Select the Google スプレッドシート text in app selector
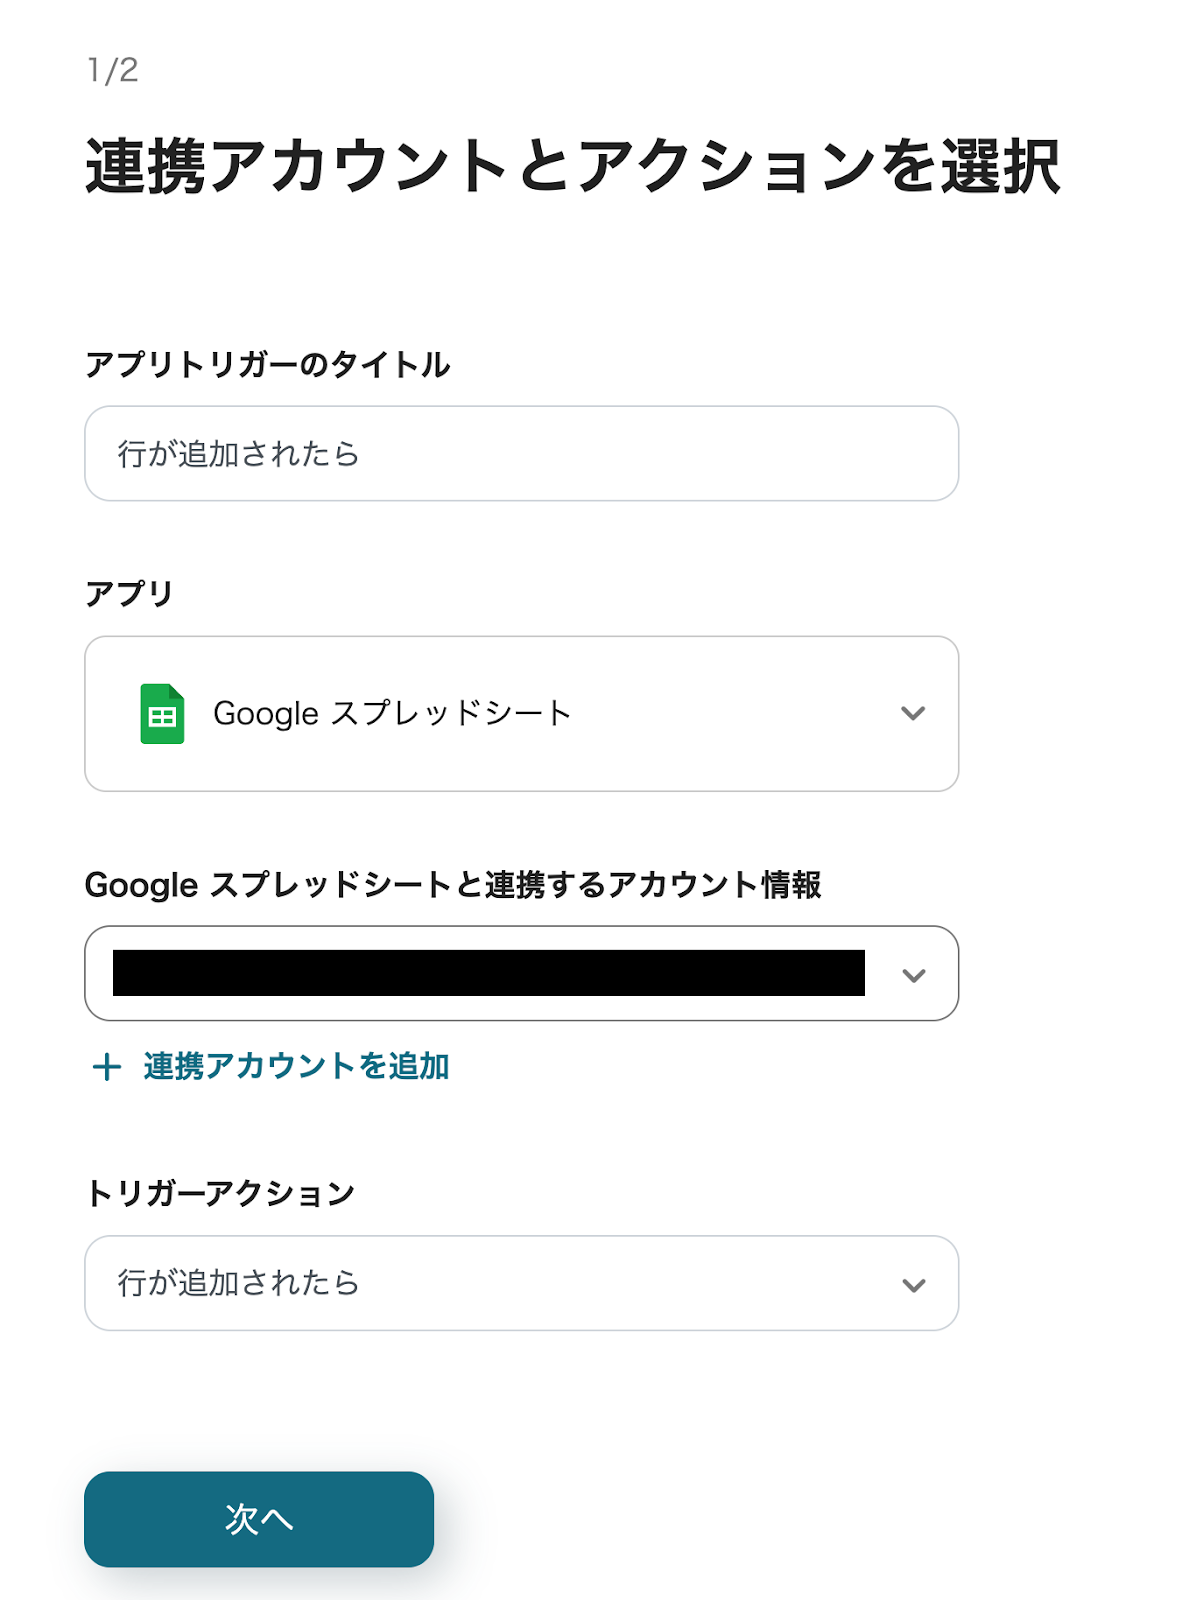Screen dimensions: 1189x1600 [x=392, y=714]
